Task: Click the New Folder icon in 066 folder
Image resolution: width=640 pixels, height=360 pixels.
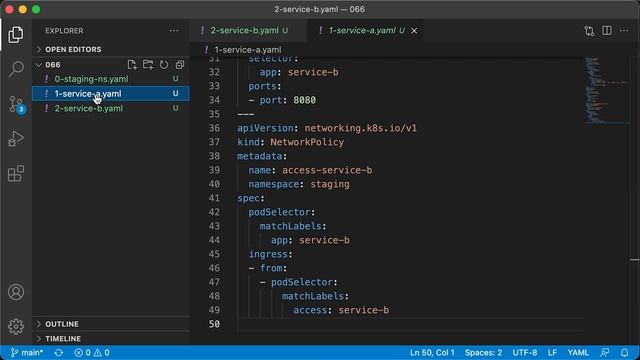Action: click(x=148, y=64)
